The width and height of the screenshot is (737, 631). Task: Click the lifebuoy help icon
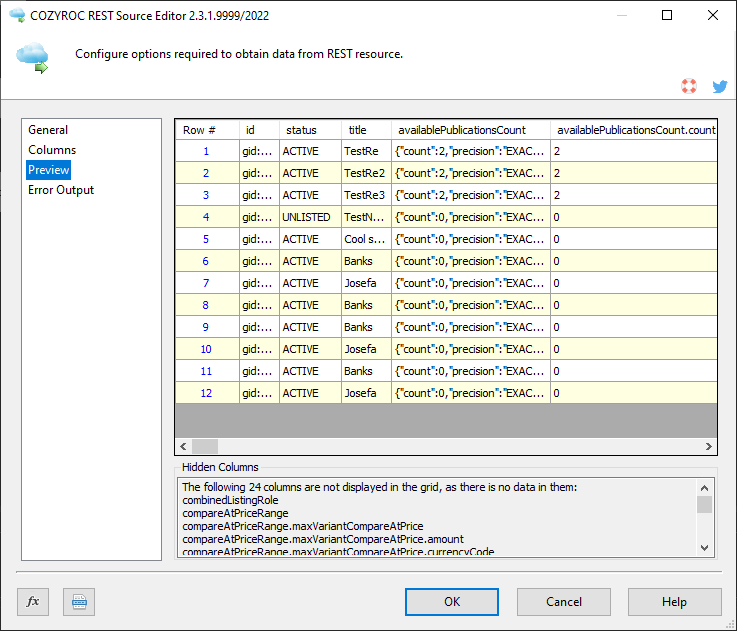pyautogui.click(x=688, y=87)
